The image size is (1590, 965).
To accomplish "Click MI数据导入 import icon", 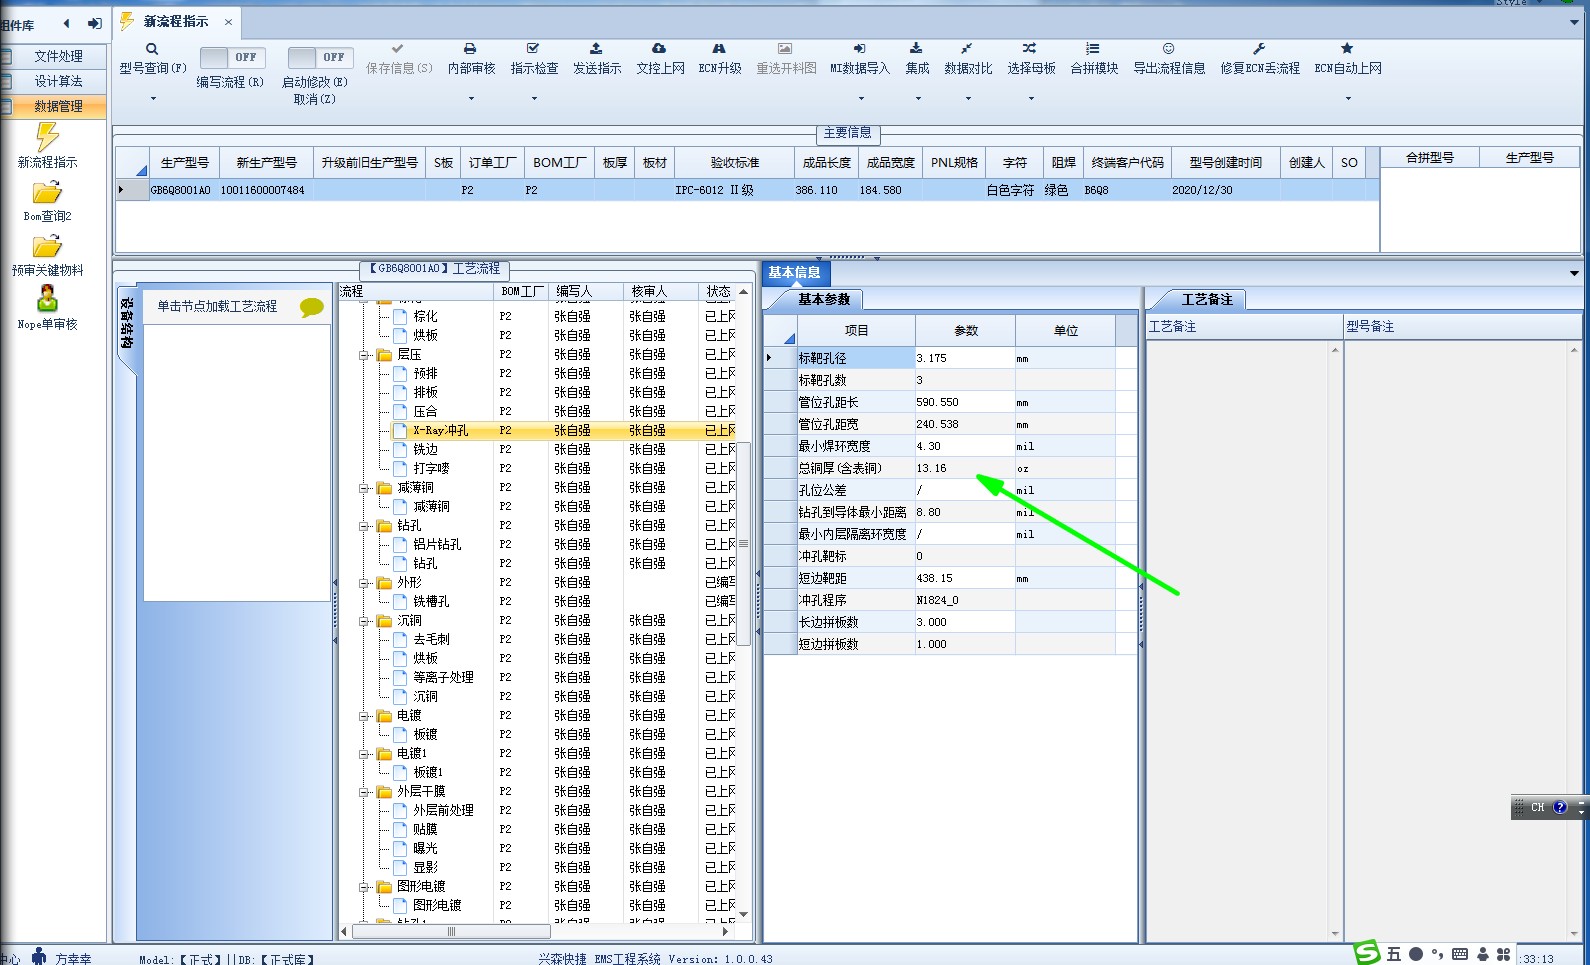I will pos(859,48).
